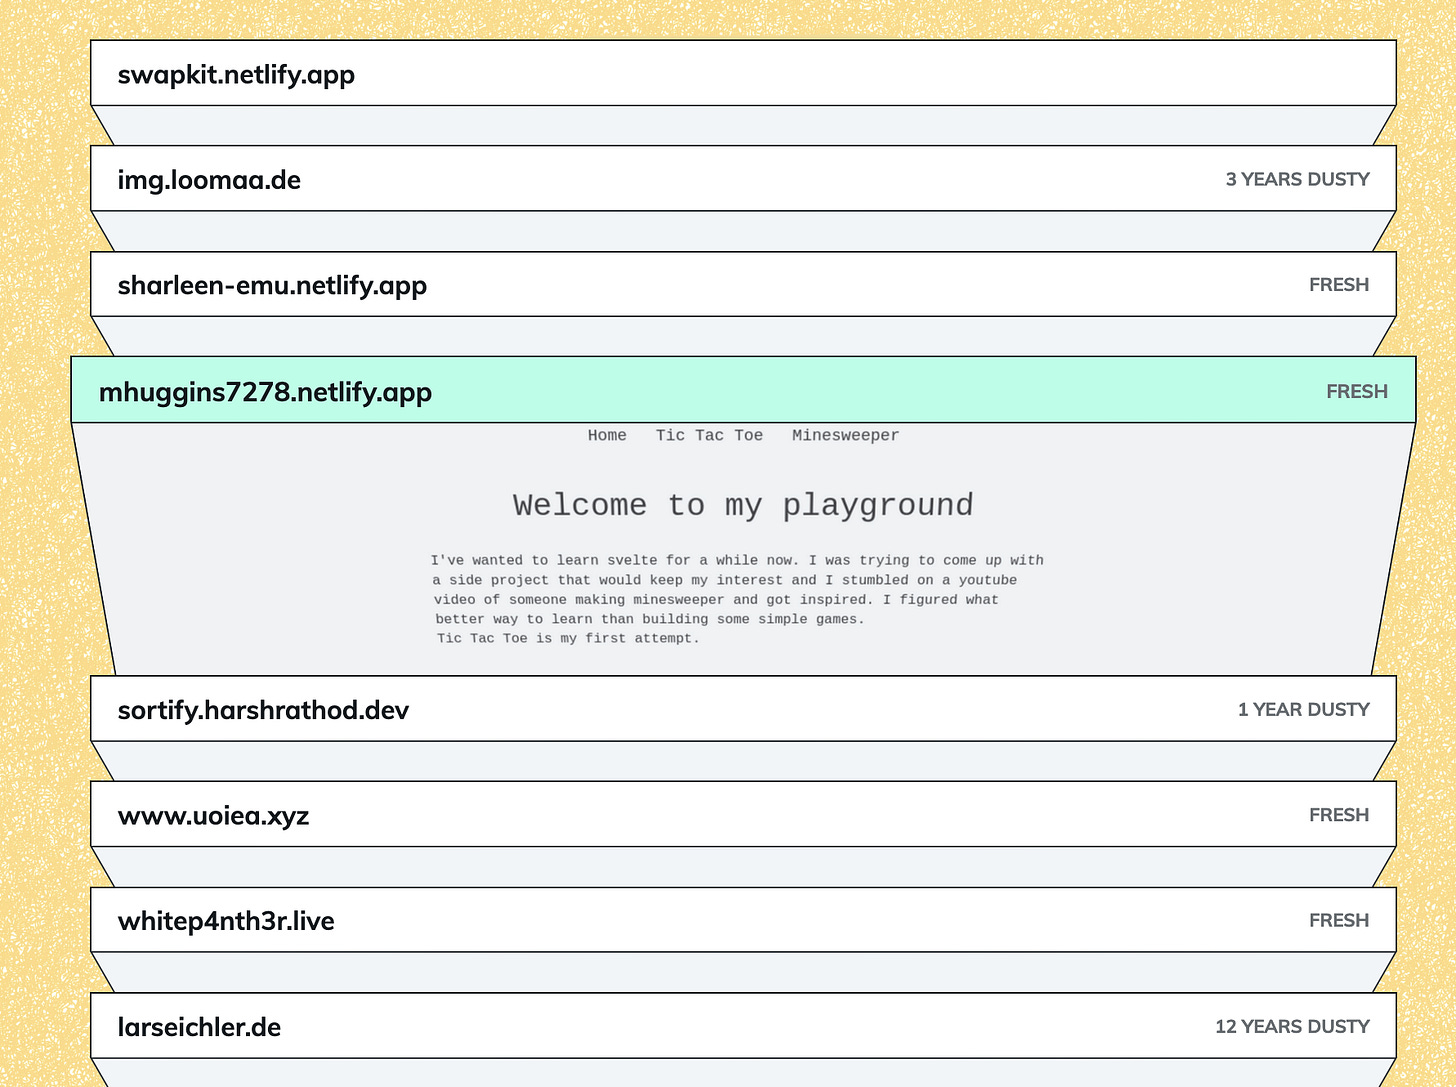Click the Welcome to my playground heading
1456x1087 pixels.
click(x=743, y=505)
